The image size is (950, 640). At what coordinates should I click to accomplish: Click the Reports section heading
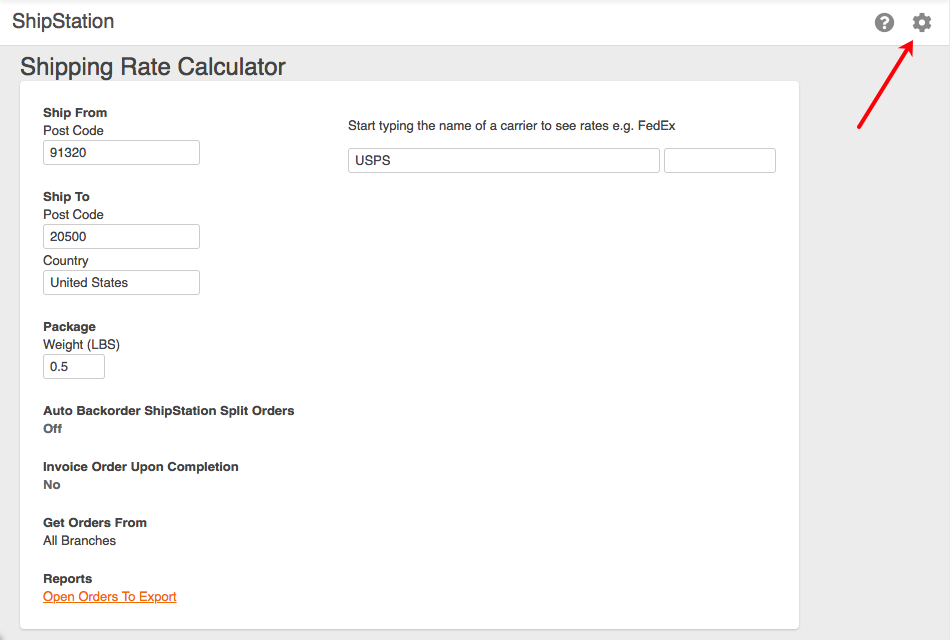[67, 578]
